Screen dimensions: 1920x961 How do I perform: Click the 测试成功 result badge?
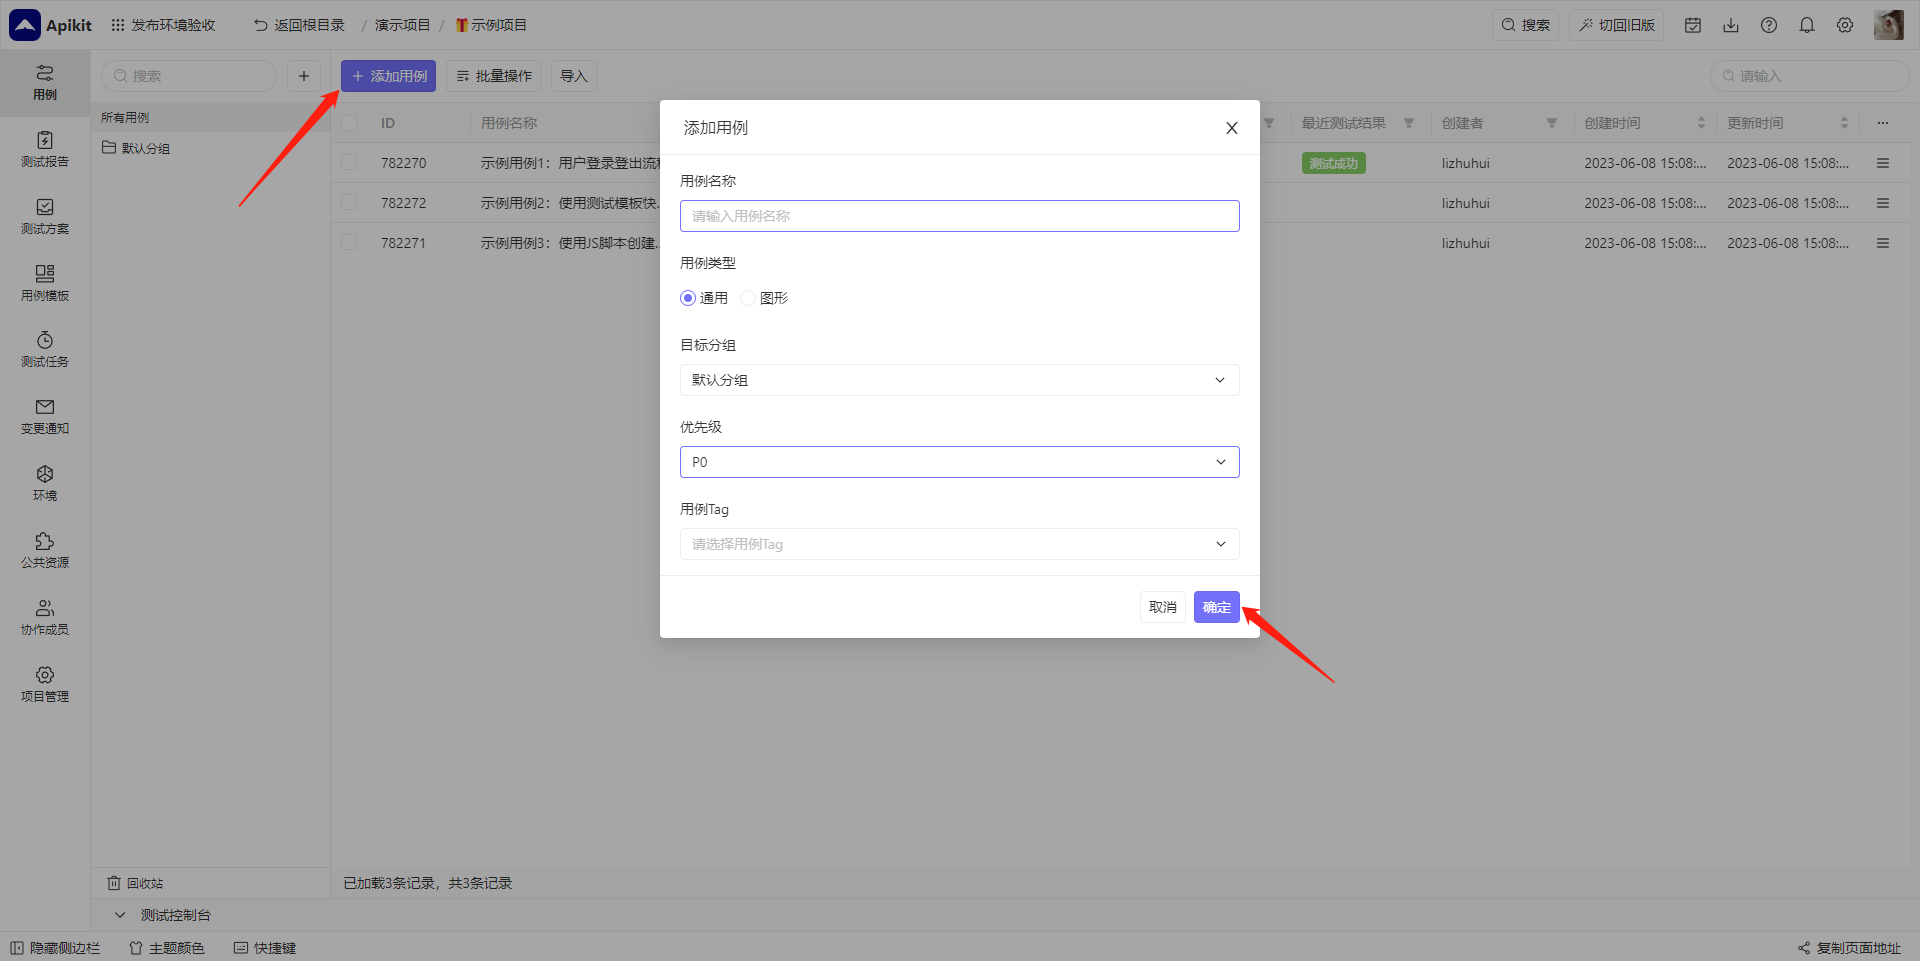1334,163
